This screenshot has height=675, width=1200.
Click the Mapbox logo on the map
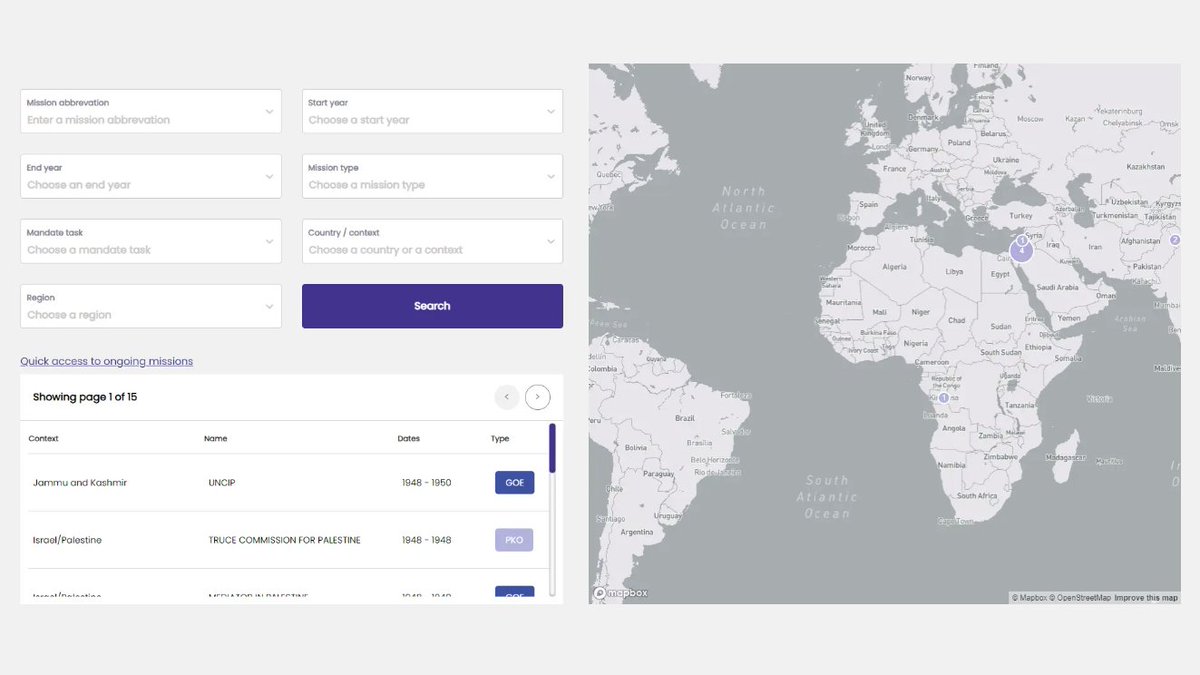tap(621, 593)
